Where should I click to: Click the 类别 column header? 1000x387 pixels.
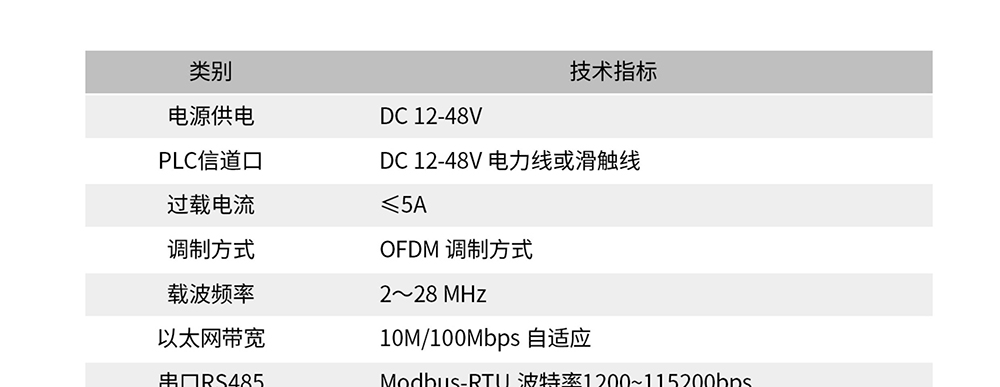click(x=210, y=71)
